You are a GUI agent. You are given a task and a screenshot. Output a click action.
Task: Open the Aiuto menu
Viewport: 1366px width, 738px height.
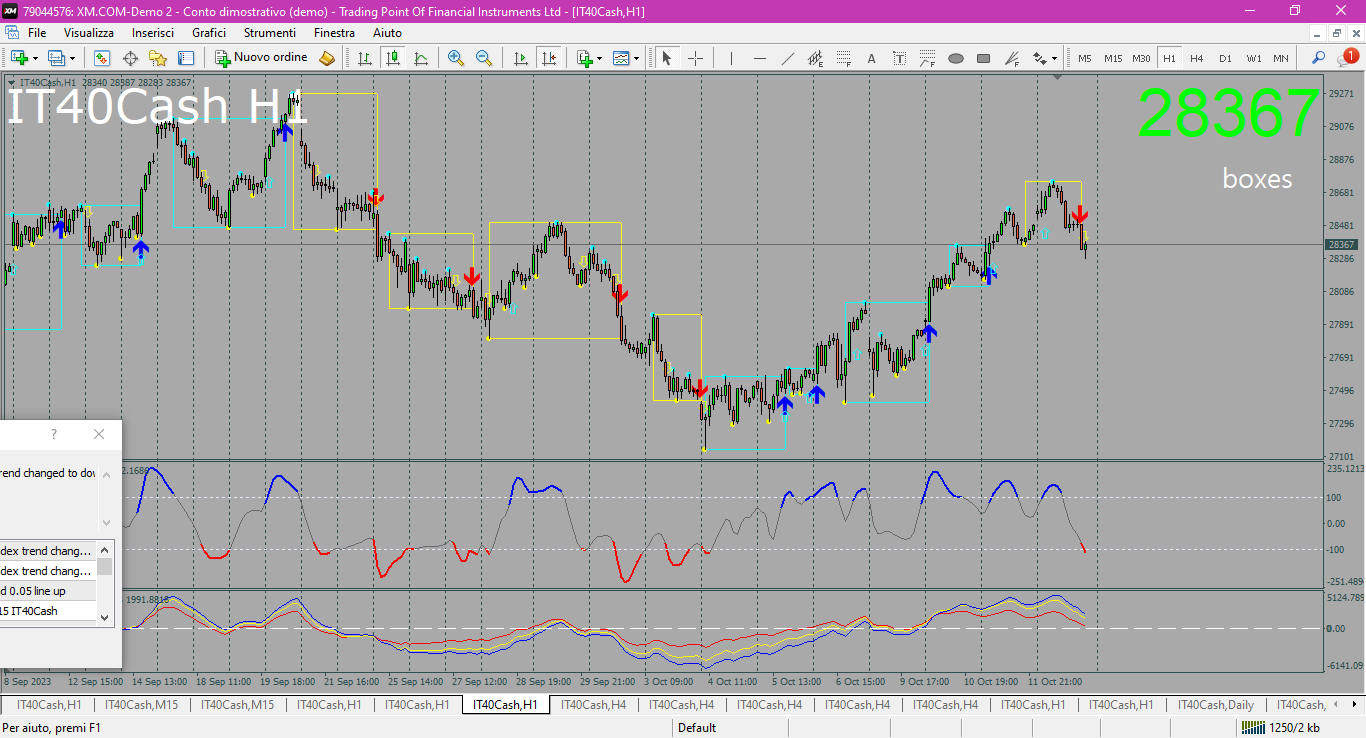click(x=387, y=33)
